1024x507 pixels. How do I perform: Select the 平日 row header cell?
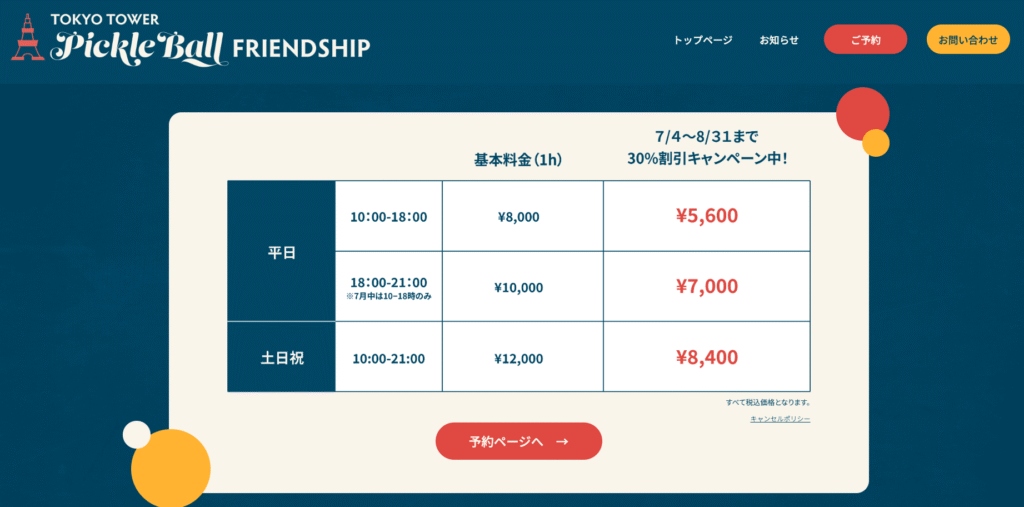[x=281, y=252]
